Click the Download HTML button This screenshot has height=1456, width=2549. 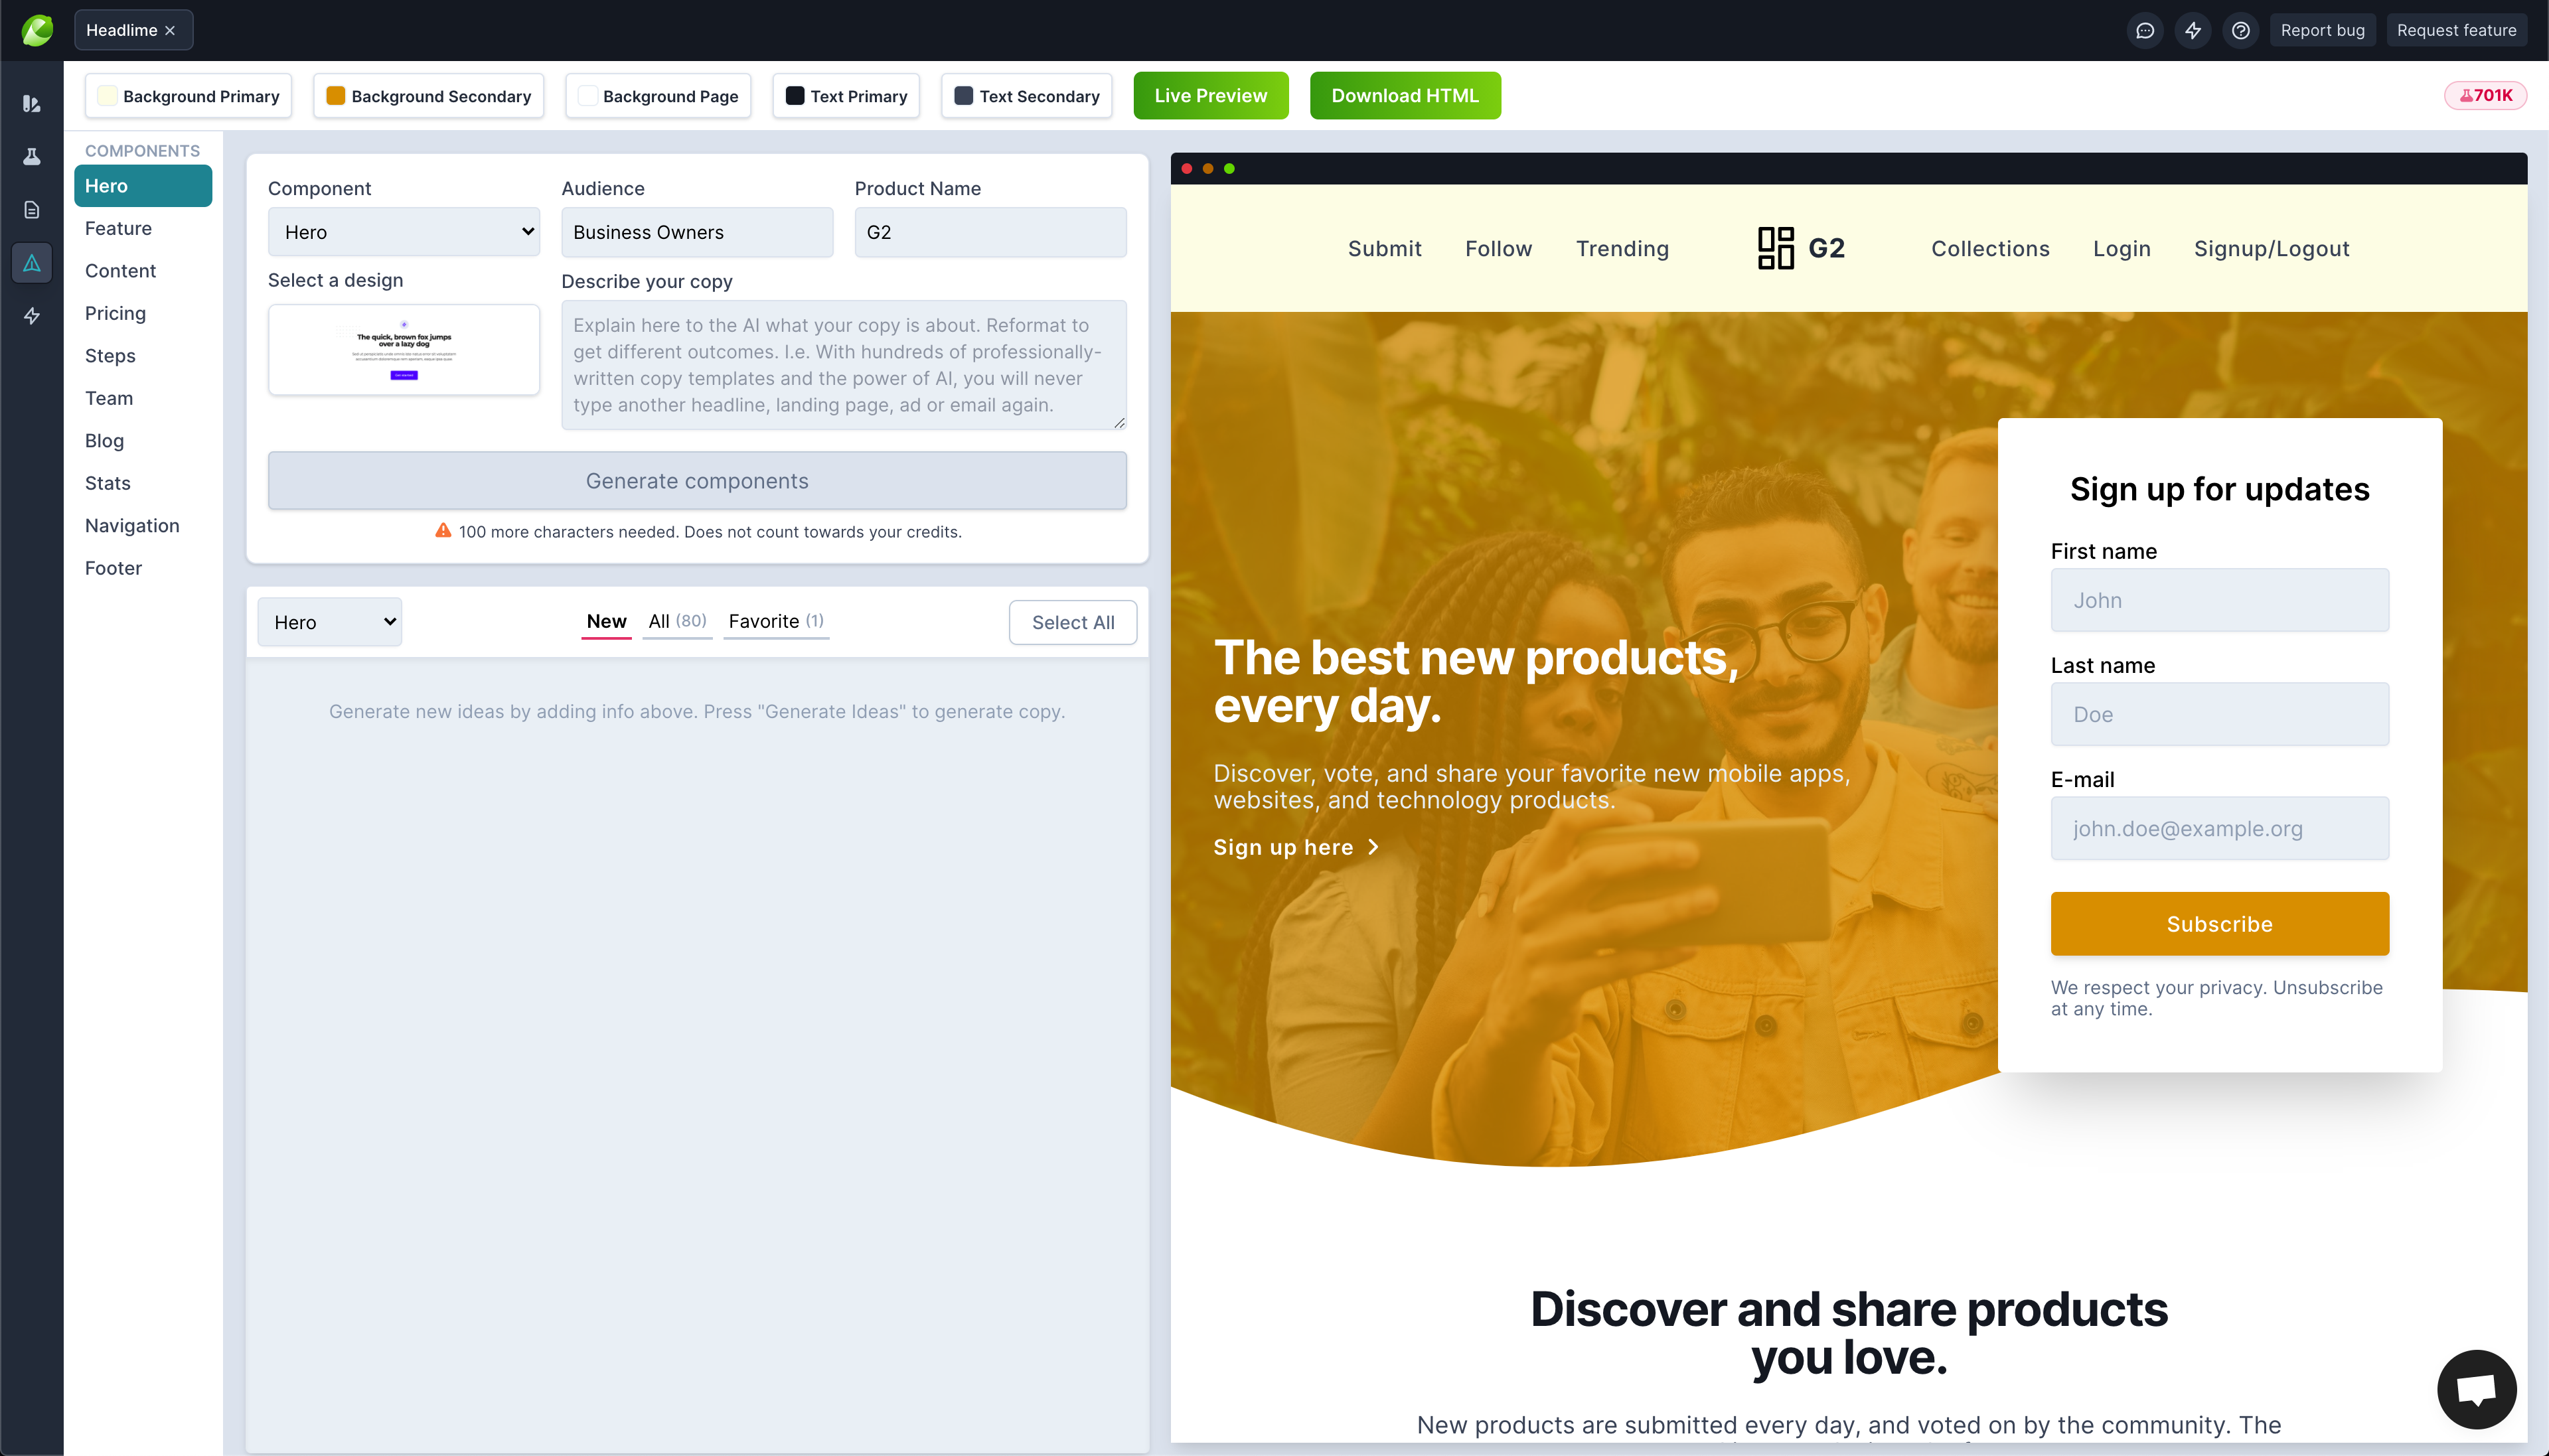(x=1404, y=96)
